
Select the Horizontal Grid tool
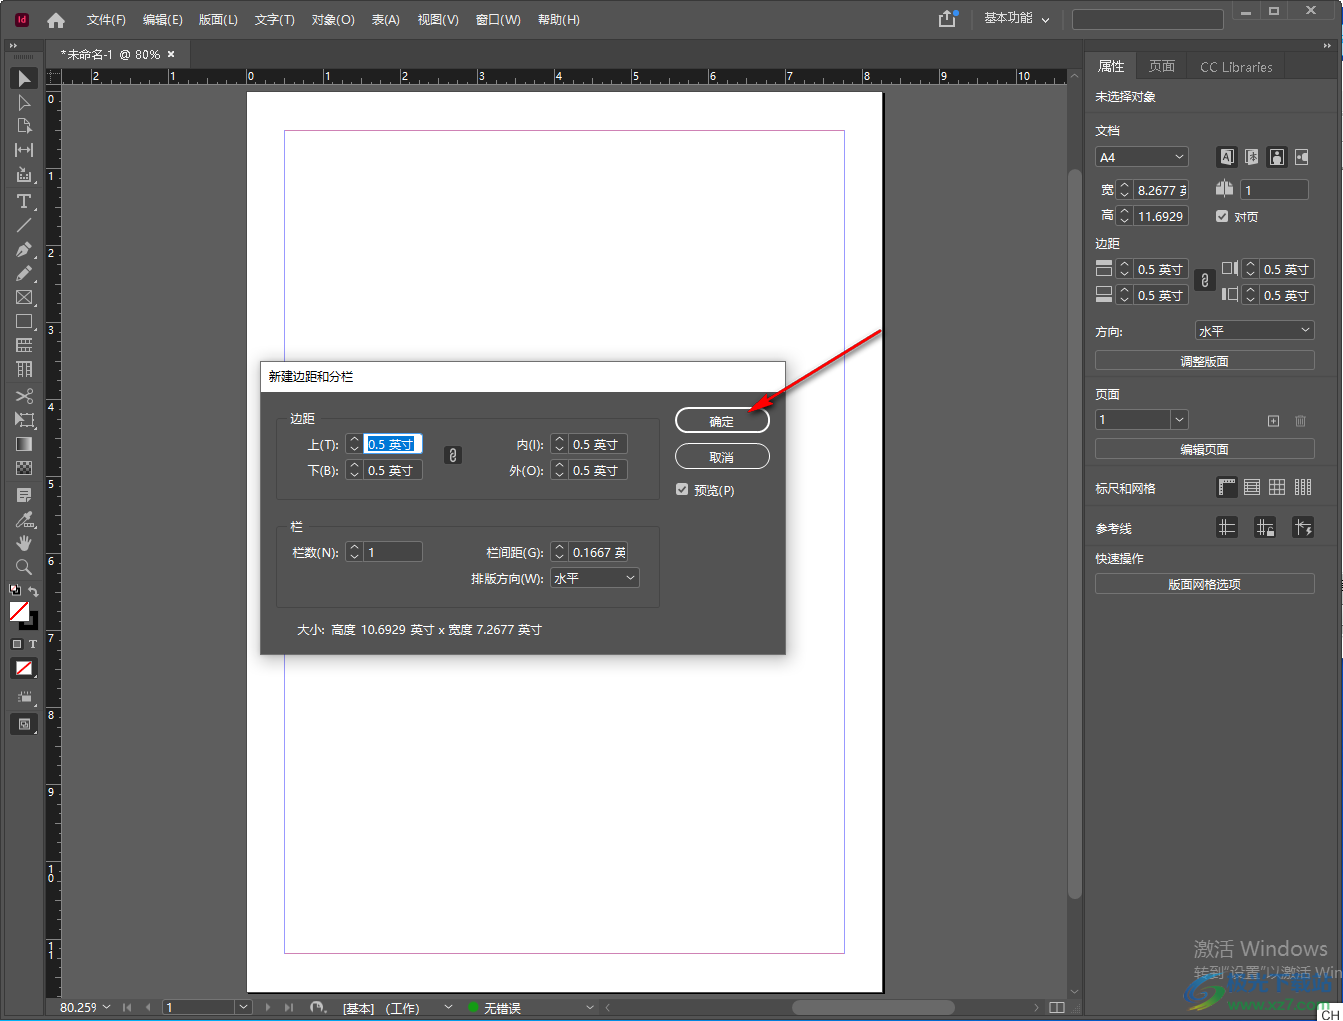(x=24, y=345)
